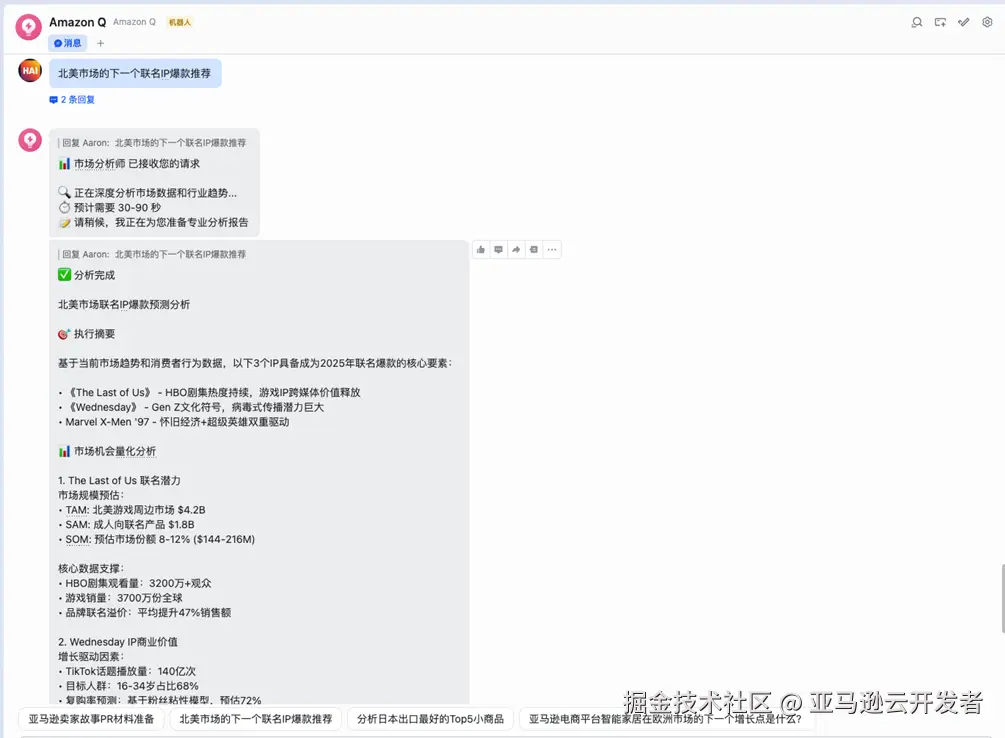Screen dimensions: 1005x738
Task: Click the Amazon Q bot avatar in header
Action: 29,28
